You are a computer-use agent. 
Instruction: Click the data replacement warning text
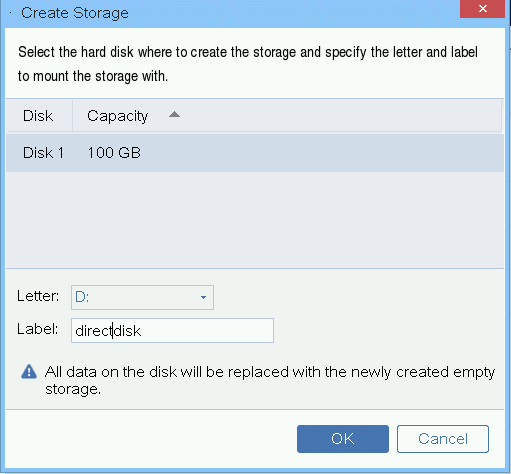(x=270, y=380)
